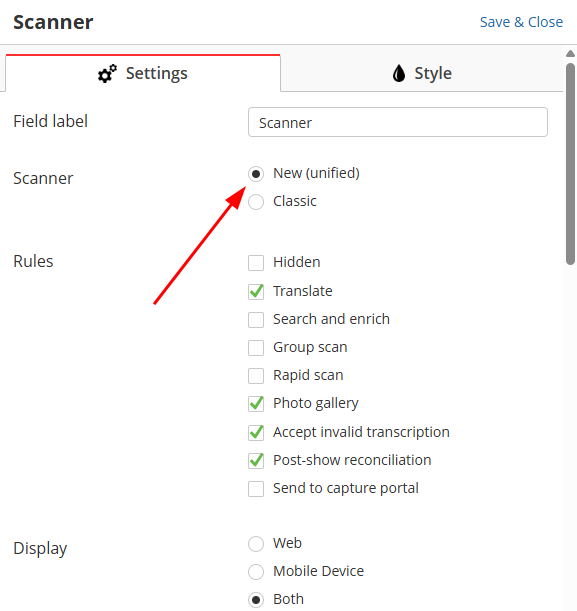Choose Web as display option
Viewport: 577px width, 611px height.
(x=256, y=544)
